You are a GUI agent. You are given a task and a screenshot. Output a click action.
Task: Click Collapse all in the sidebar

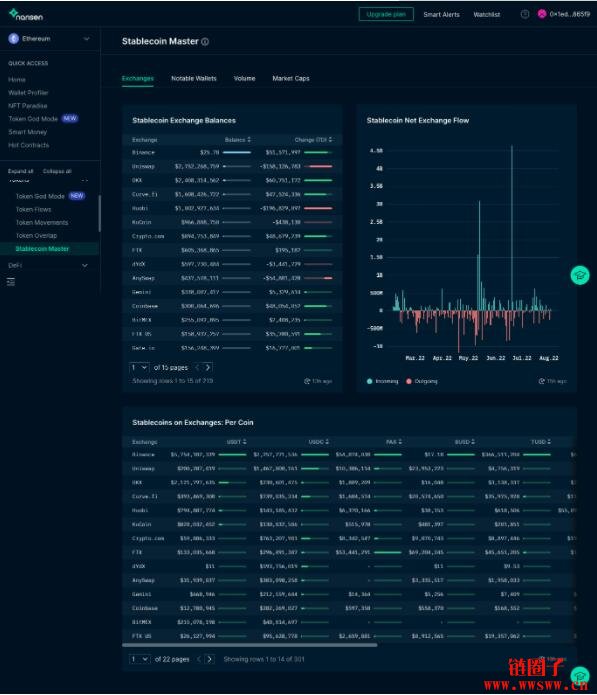(x=57, y=171)
